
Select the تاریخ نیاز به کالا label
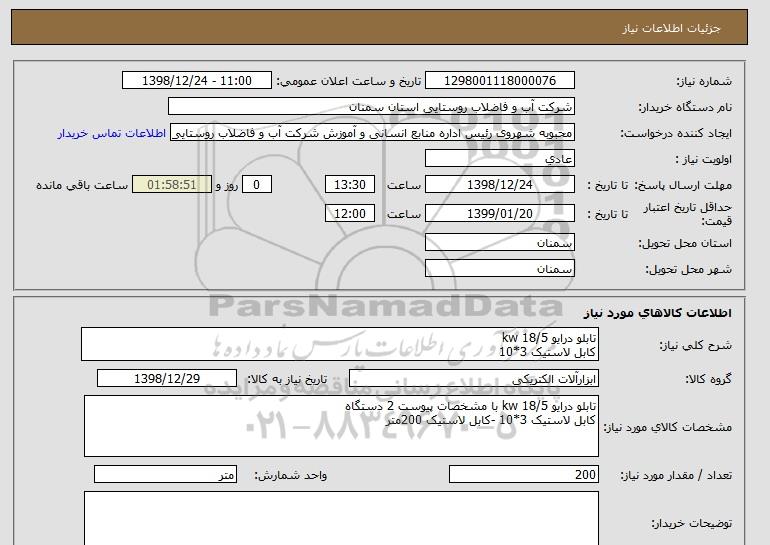pos(286,379)
